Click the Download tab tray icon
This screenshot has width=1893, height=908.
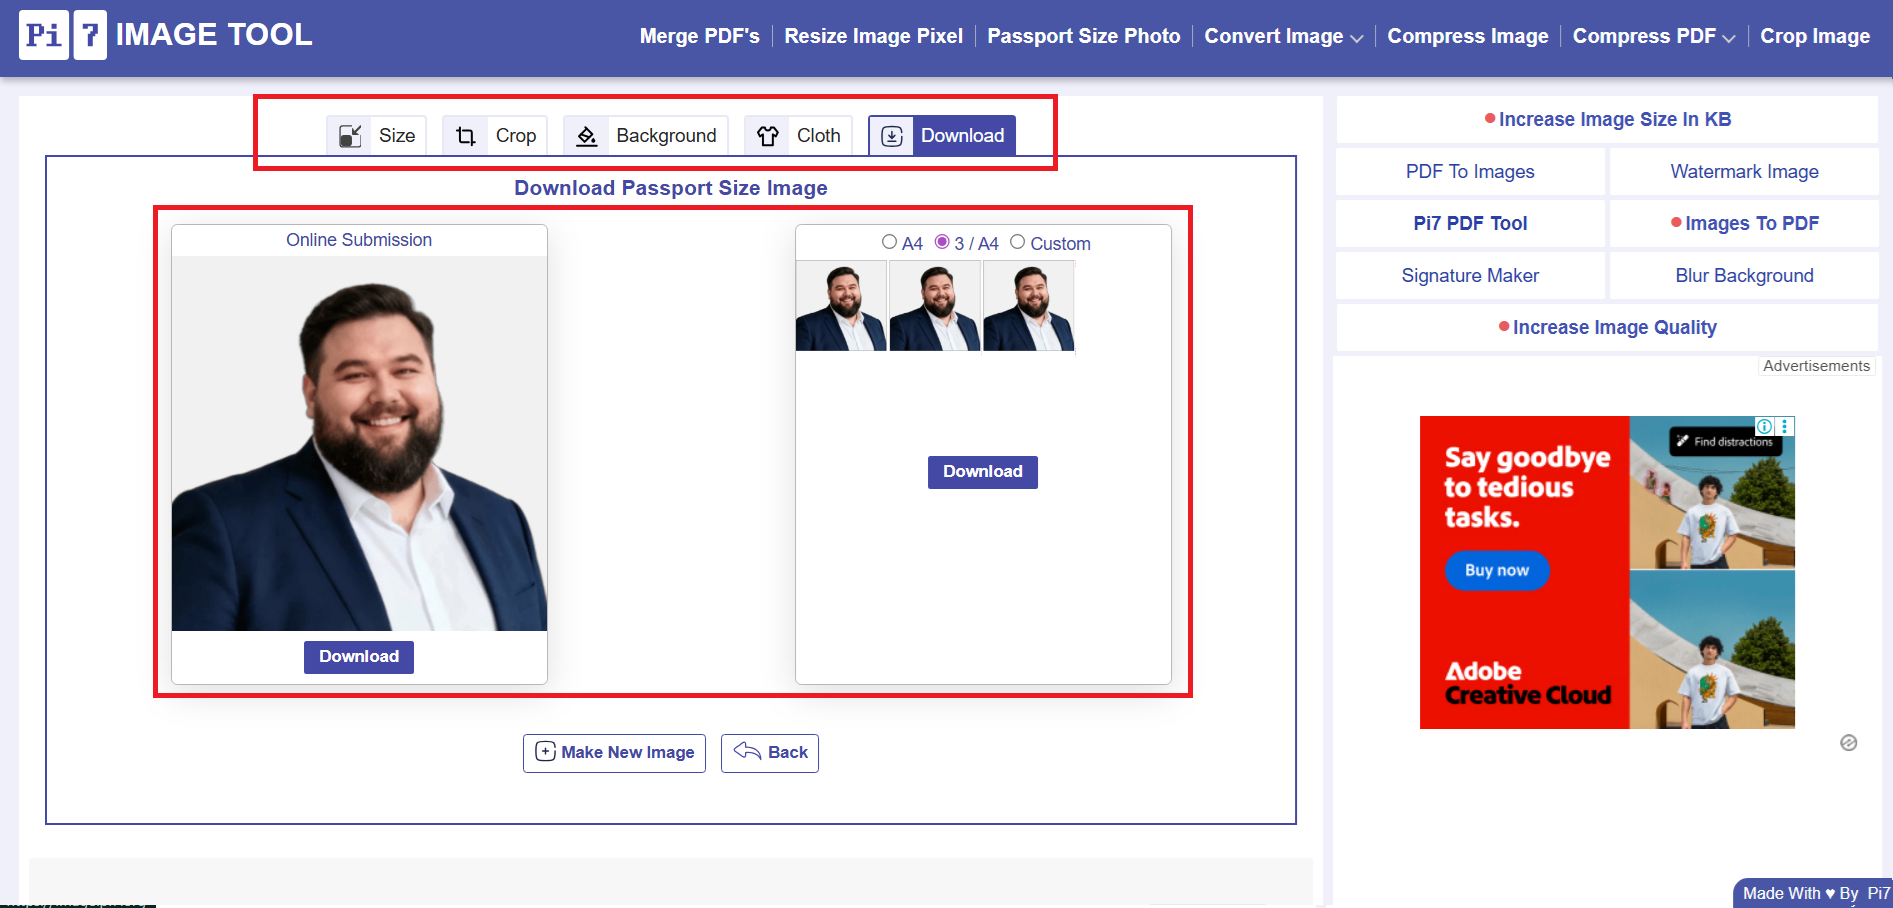click(x=892, y=136)
